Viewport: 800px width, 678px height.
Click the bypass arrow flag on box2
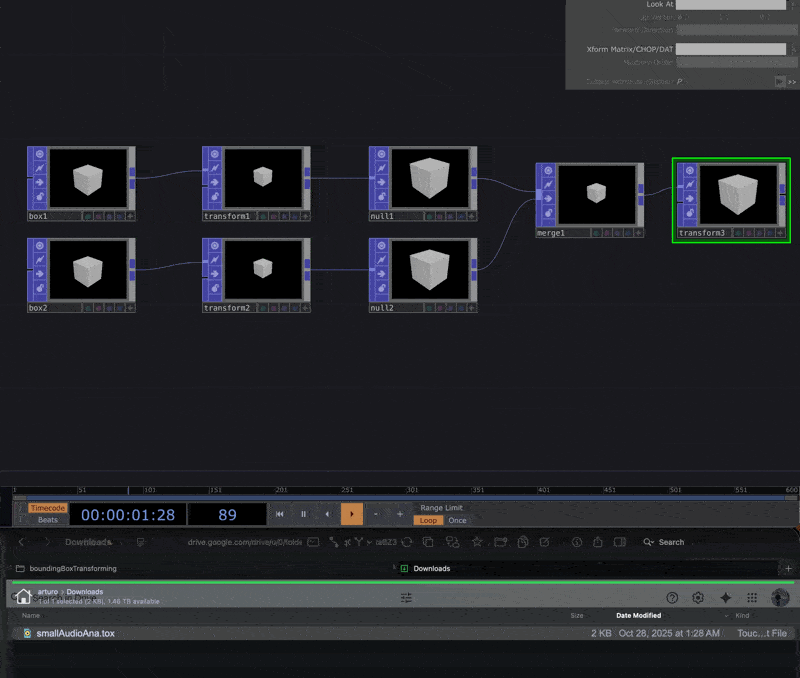click(38, 275)
